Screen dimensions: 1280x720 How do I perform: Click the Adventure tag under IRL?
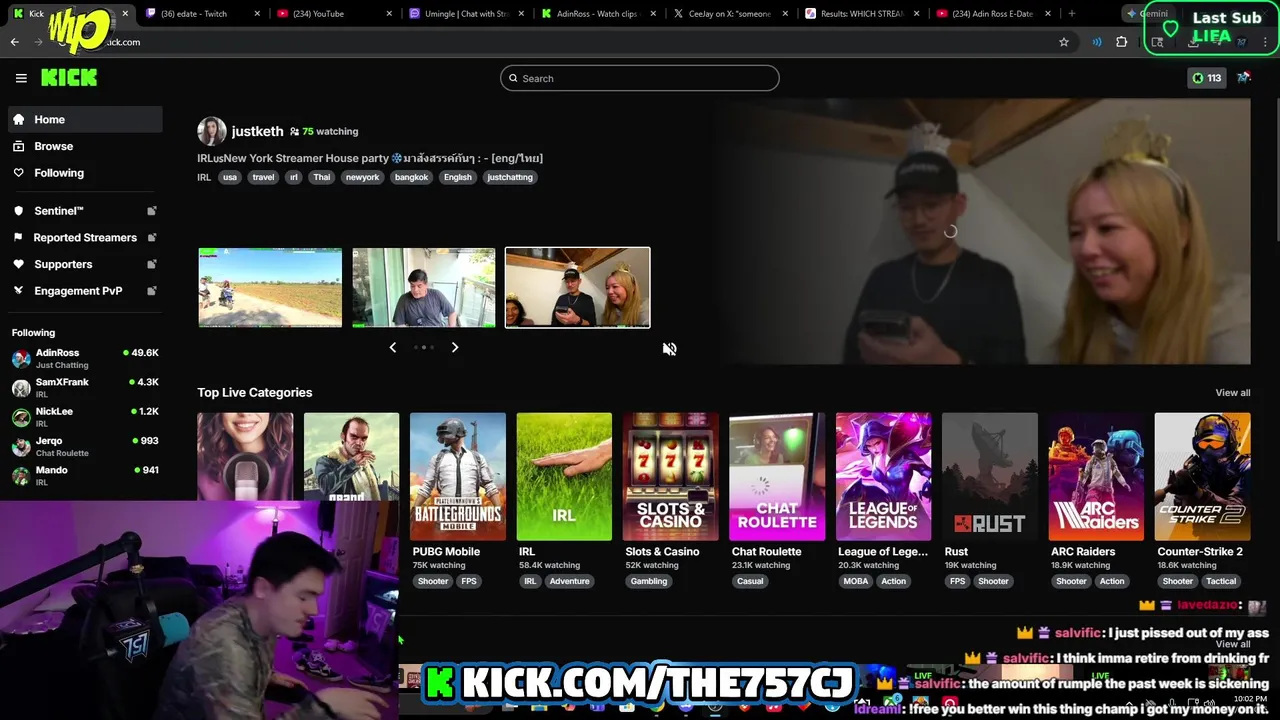pyautogui.click(x=570, y=581)
